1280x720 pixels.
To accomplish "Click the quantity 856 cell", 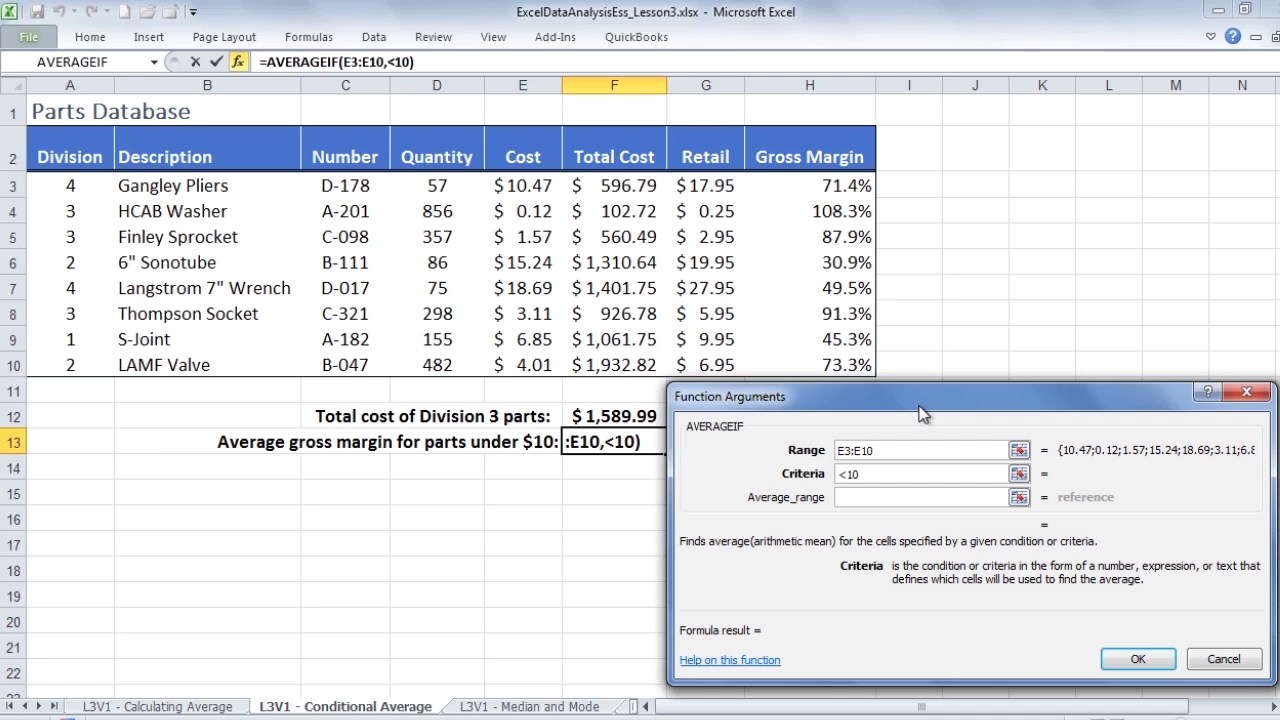I will click(x=437, y=212).
